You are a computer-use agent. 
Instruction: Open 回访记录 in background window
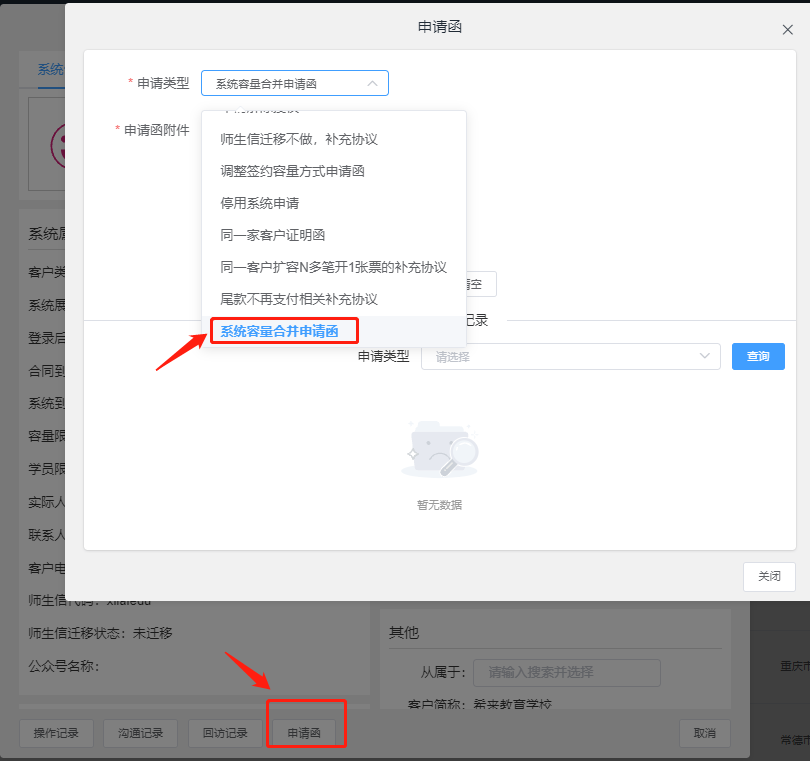(x=225, y=733)
